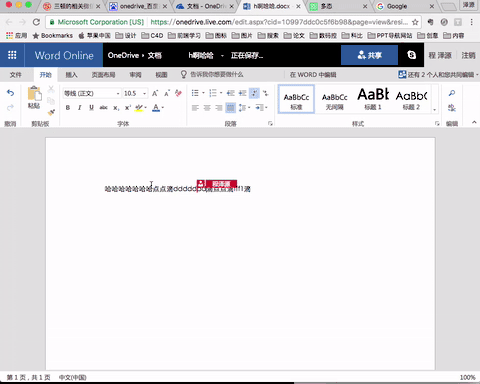Viewport: 480px width, 384px height.
Task: Open the app launcher grid icon
Action: pos(12,55)
